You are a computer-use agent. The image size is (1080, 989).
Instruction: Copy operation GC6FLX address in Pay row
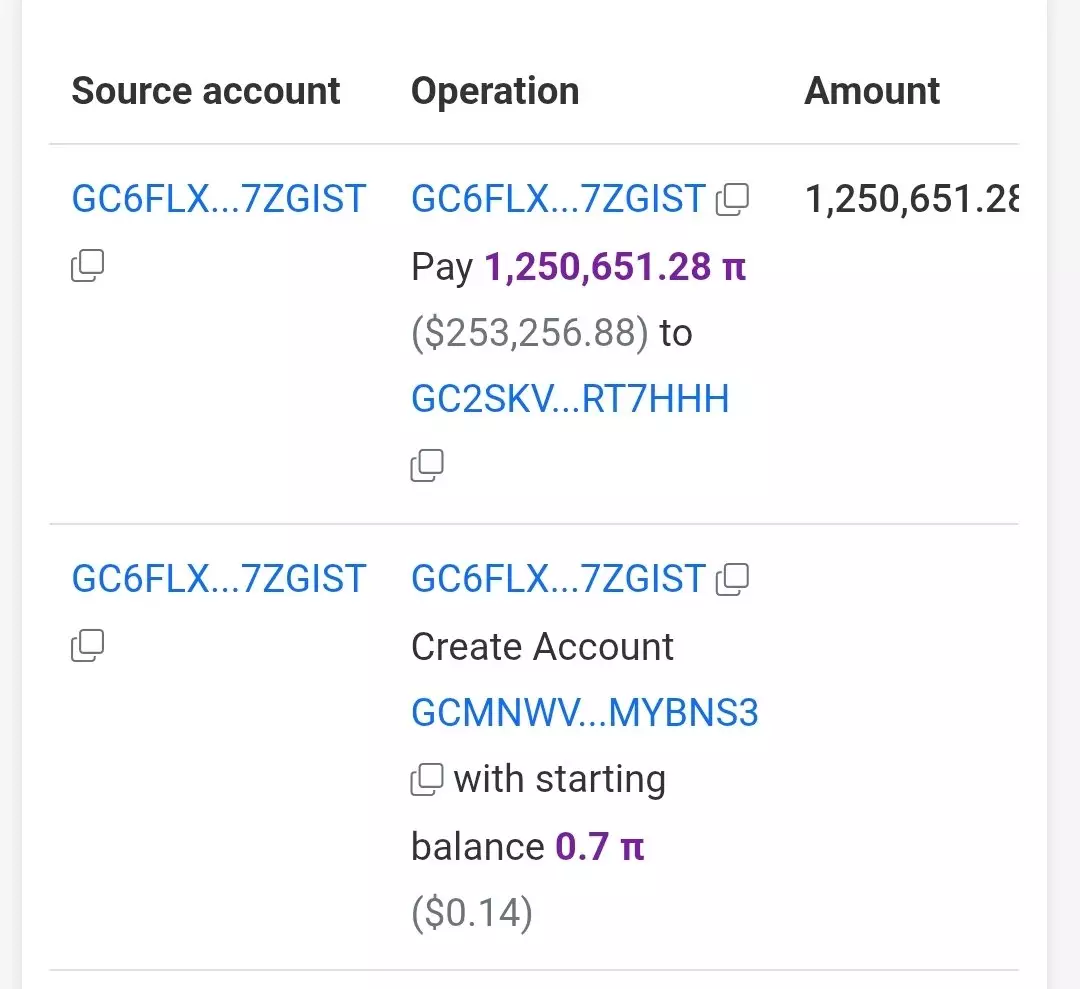point(732,200)
